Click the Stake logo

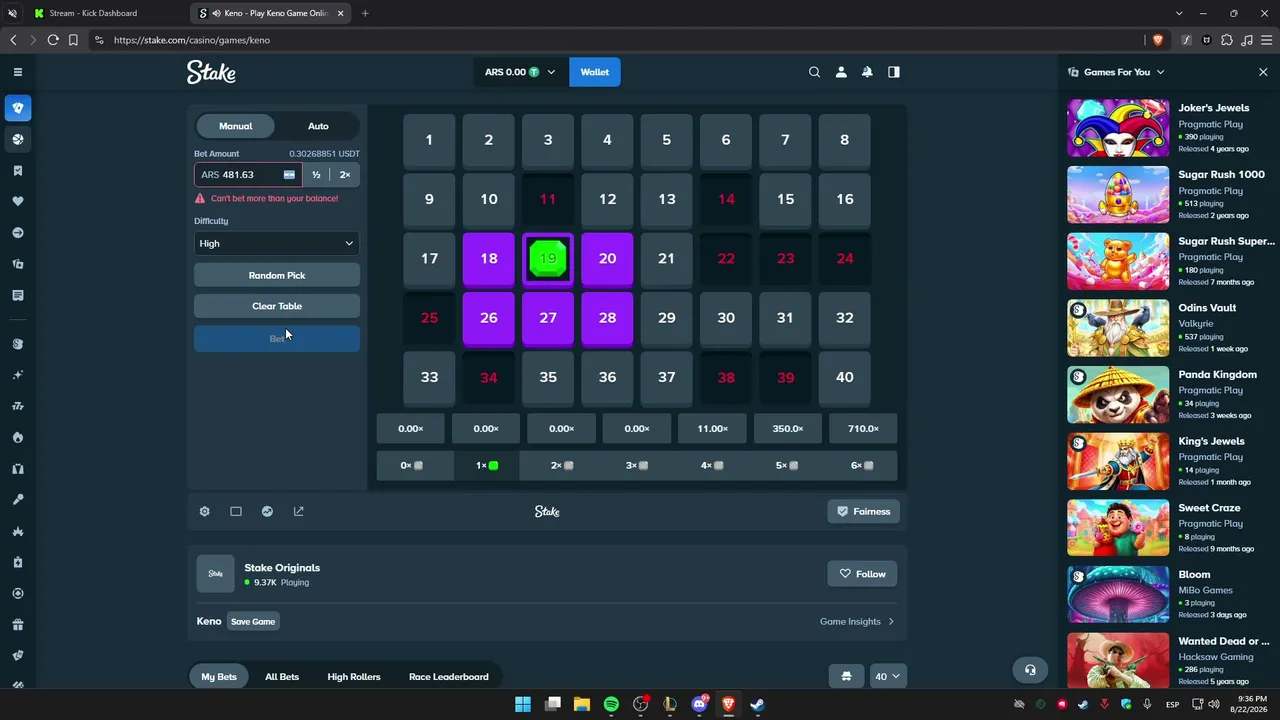[211, 72]
